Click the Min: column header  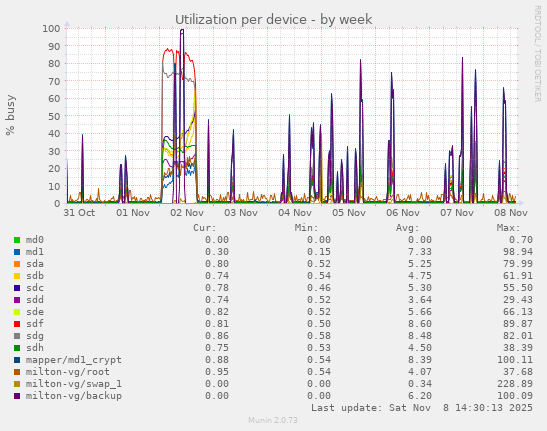[306, 228]
